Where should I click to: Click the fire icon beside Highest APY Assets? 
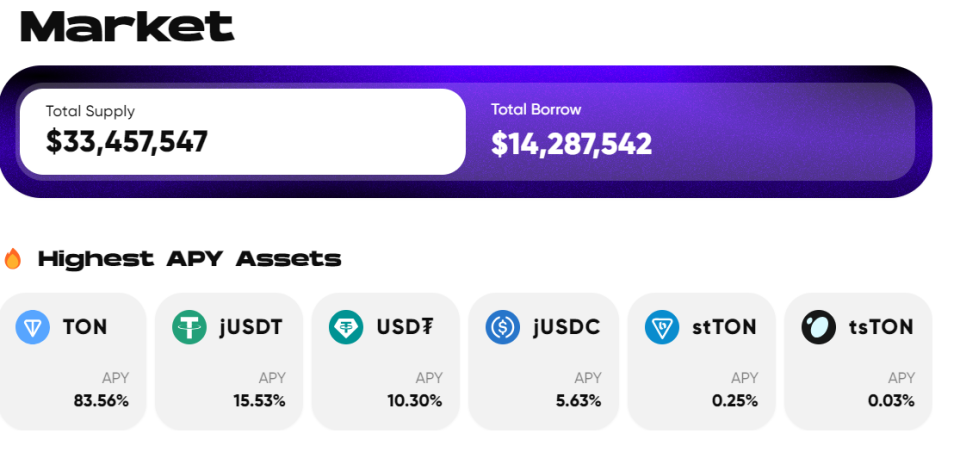pyautogui.click(x=13, y=259)
